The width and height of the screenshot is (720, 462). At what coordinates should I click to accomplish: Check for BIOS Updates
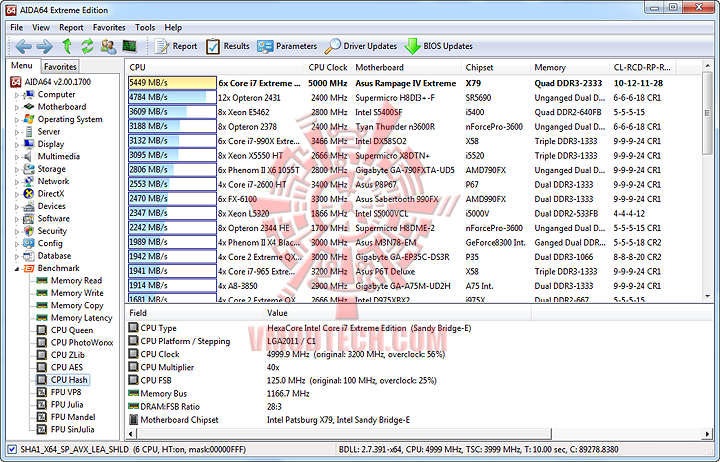(439, 46)
